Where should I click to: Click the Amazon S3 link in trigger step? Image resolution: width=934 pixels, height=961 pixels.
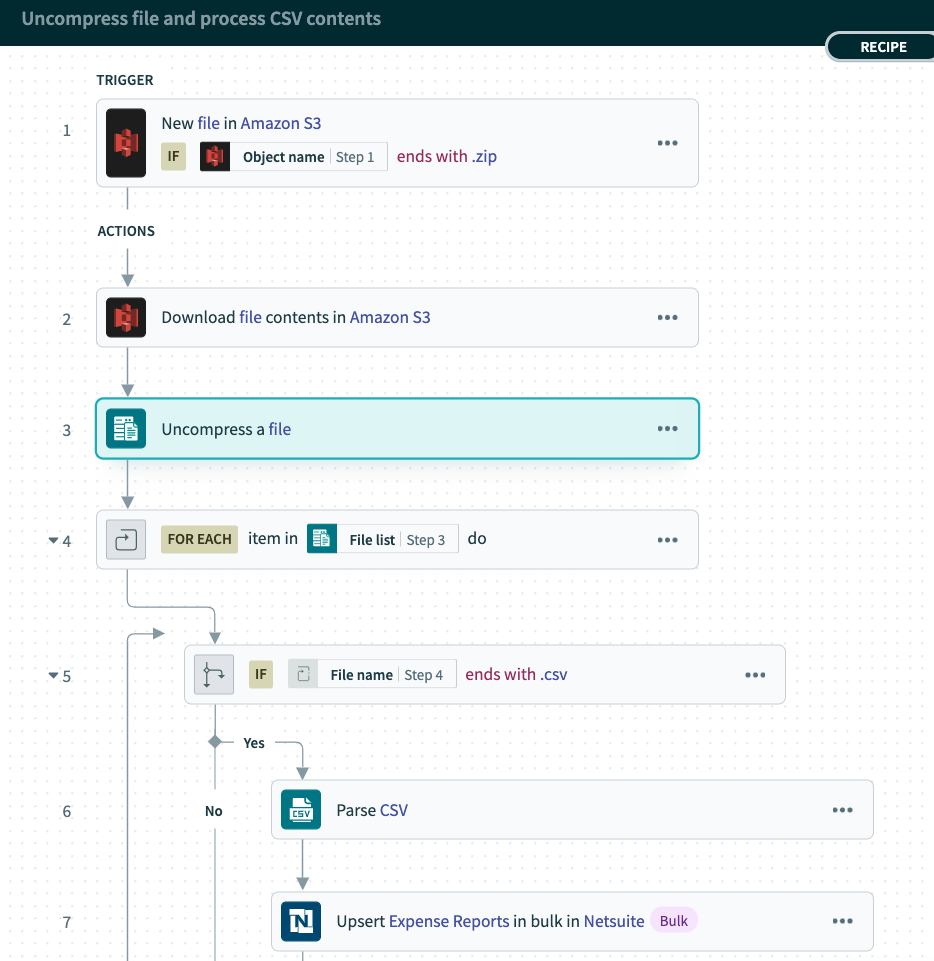(x=281, y=123)
